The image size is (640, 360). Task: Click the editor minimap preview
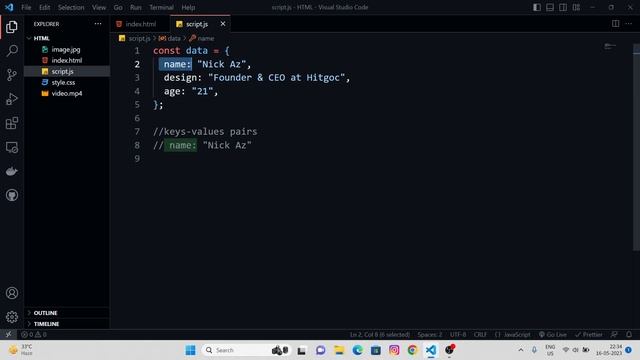click(x=610, y=46)
